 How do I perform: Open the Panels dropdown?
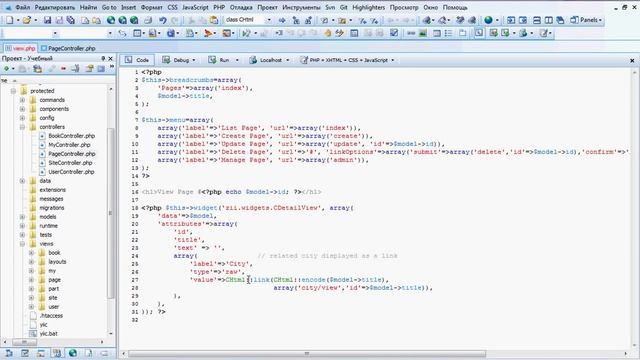point(586,20)
